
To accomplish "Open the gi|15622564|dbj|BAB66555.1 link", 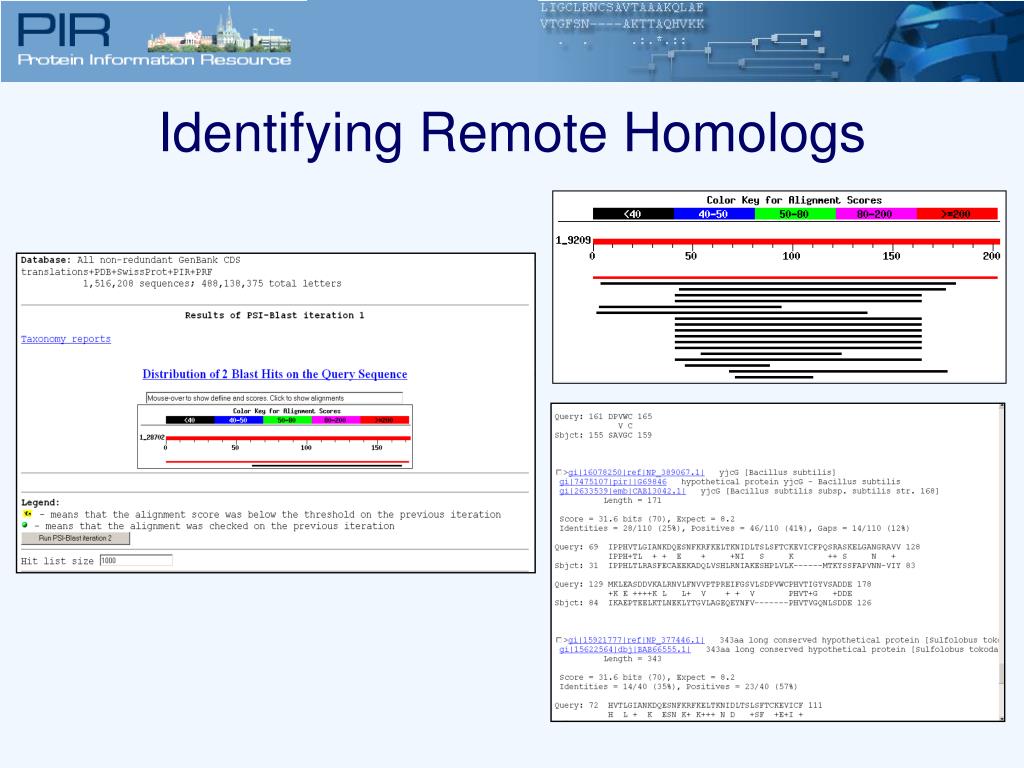I will point(625,650).
